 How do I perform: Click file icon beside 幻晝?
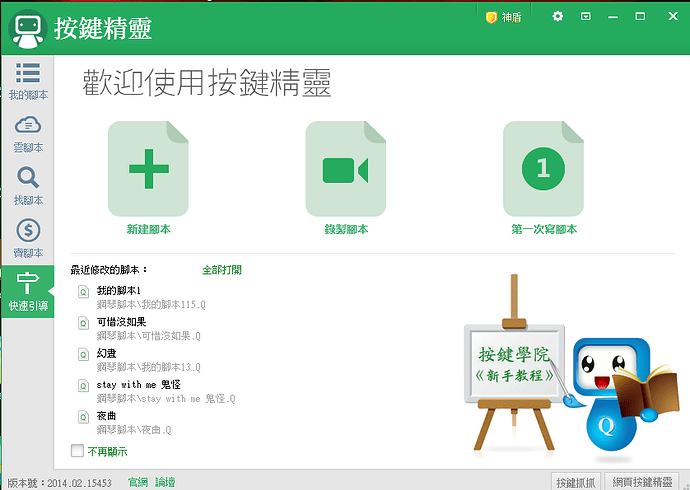pyautogui.click(x=83, y=354)
